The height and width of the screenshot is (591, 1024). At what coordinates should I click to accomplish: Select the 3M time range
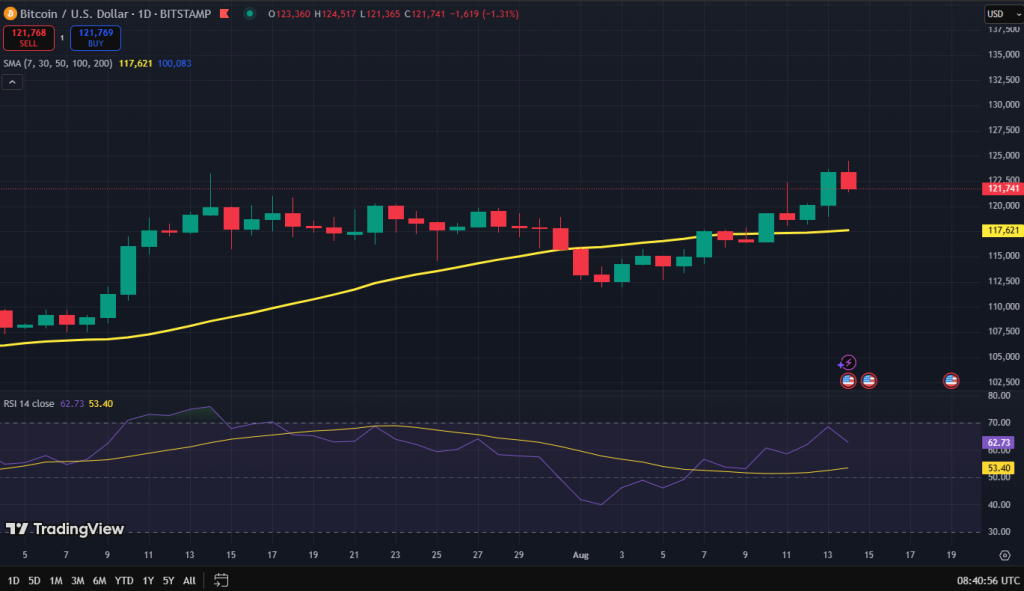[x=78, y=581]
